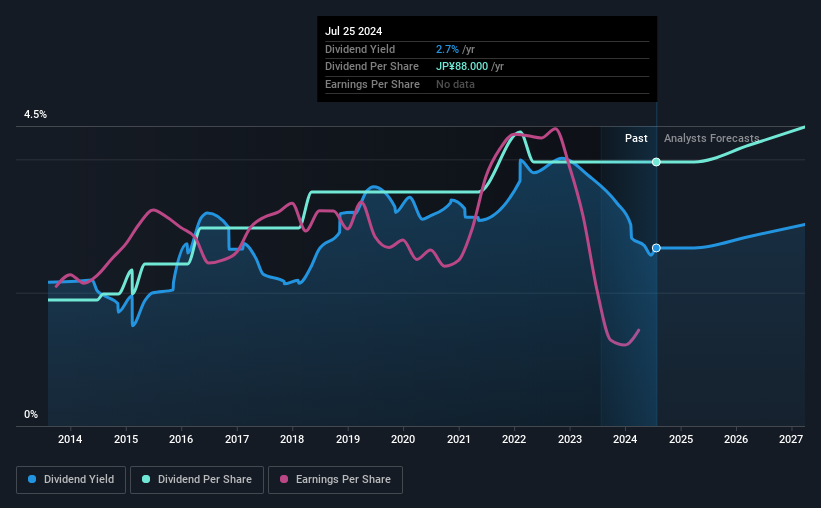Click the tooltip's Dividend Yield row label

click(x=360, y=49)
